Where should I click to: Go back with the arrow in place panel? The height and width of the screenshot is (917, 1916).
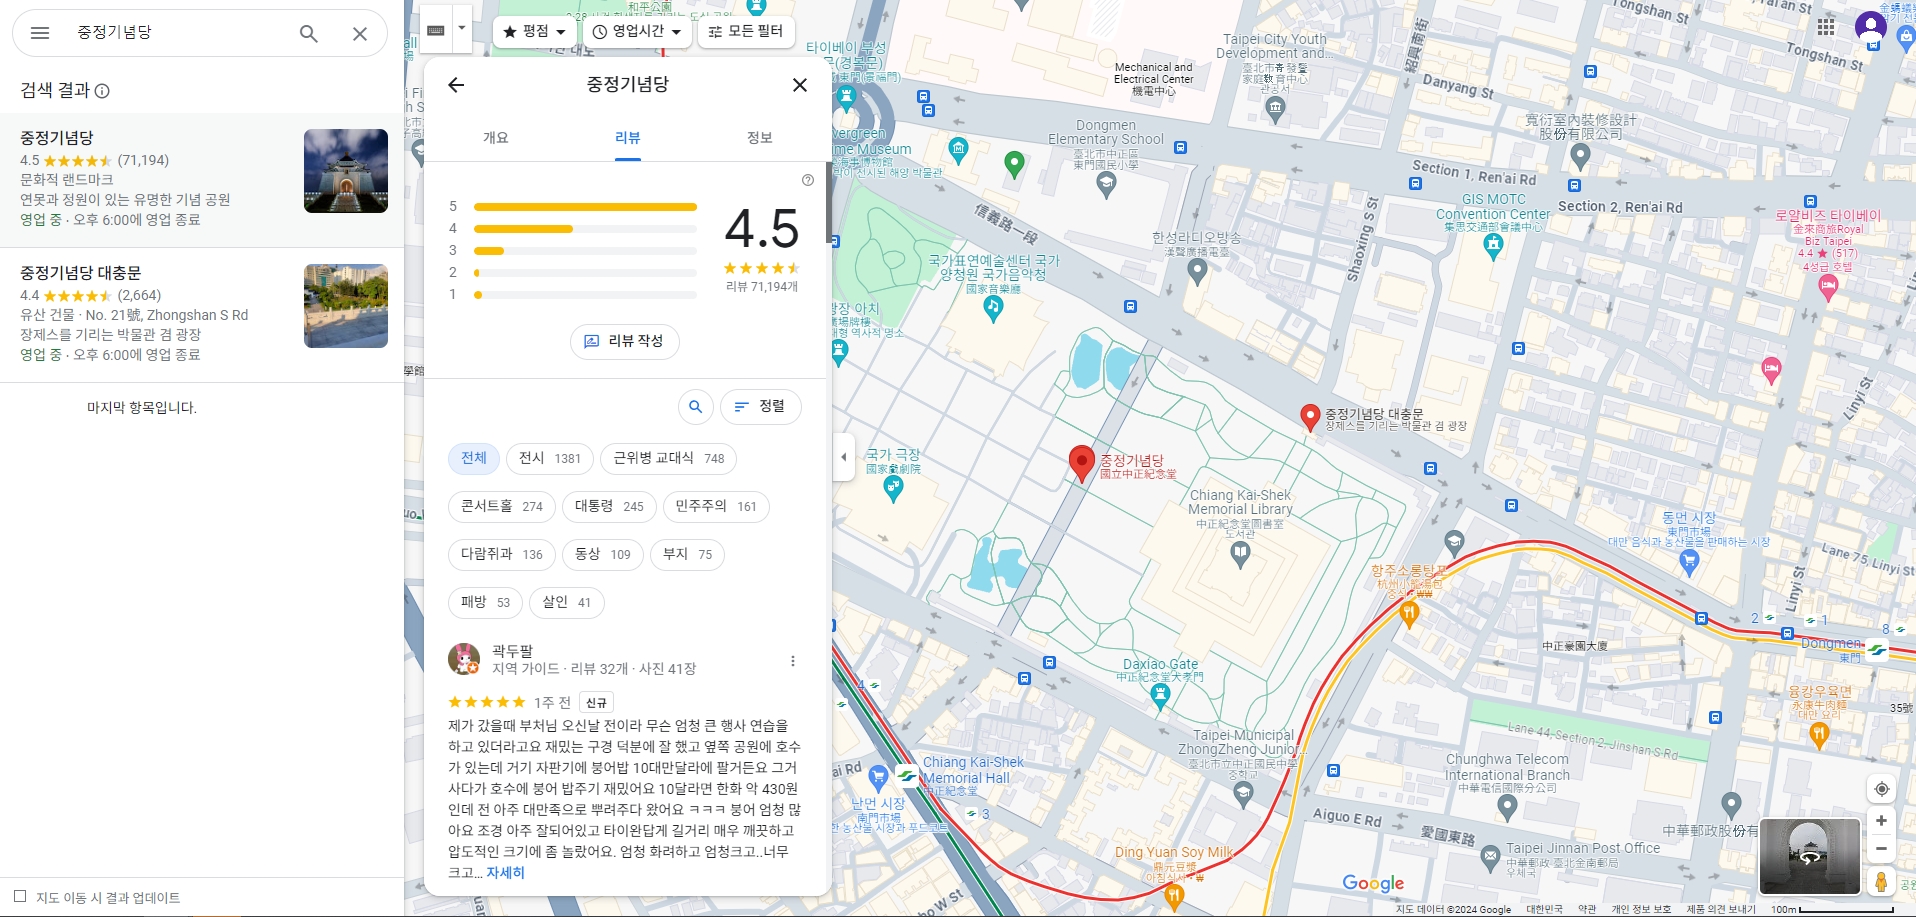456,85
